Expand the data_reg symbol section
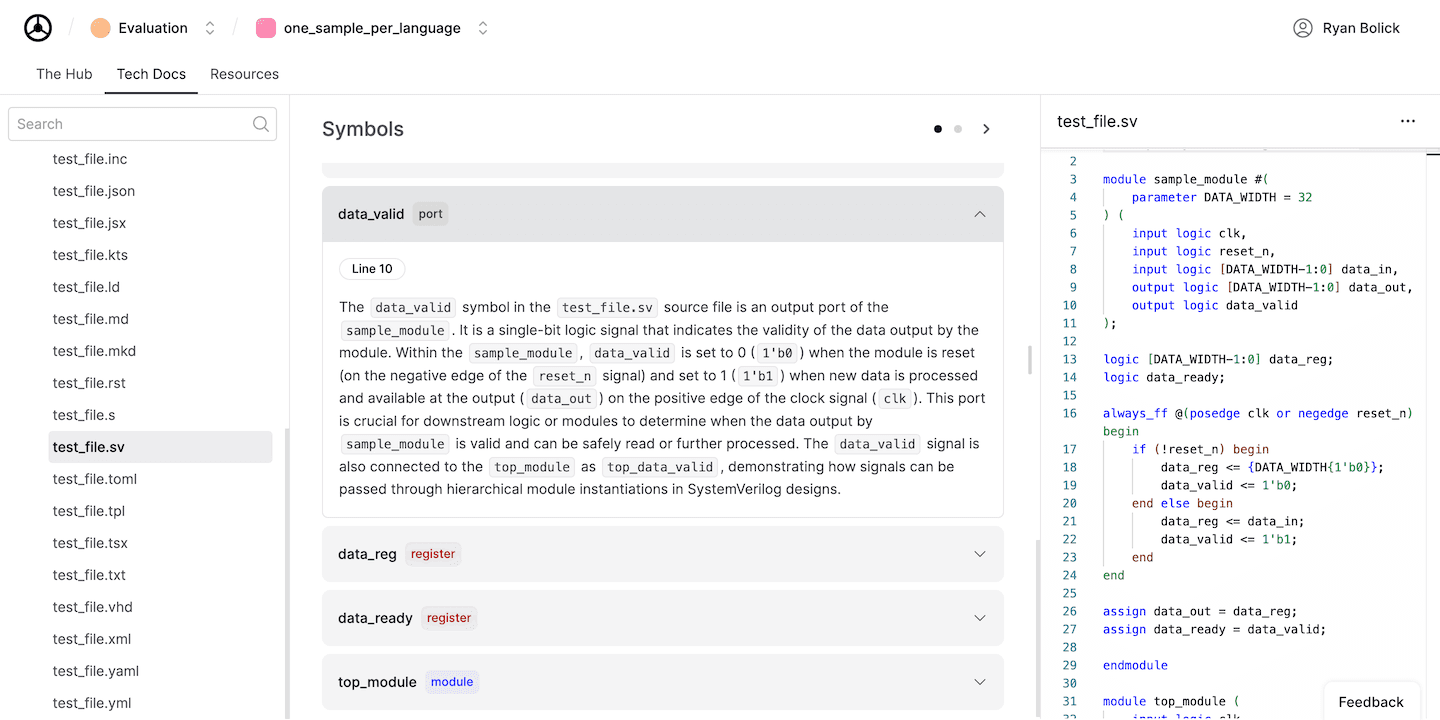 [663, 554]
